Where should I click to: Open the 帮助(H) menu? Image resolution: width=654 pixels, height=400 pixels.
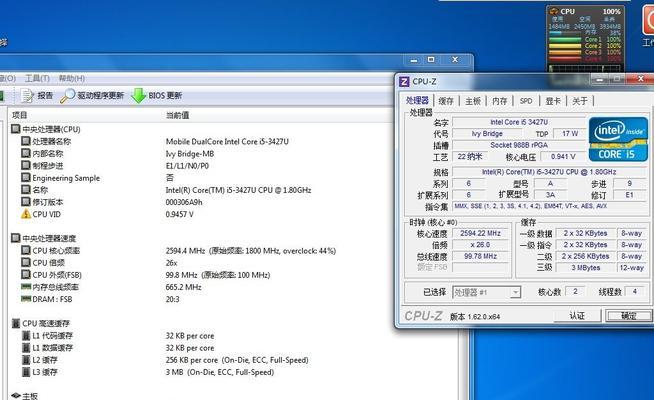pos(71,78)
